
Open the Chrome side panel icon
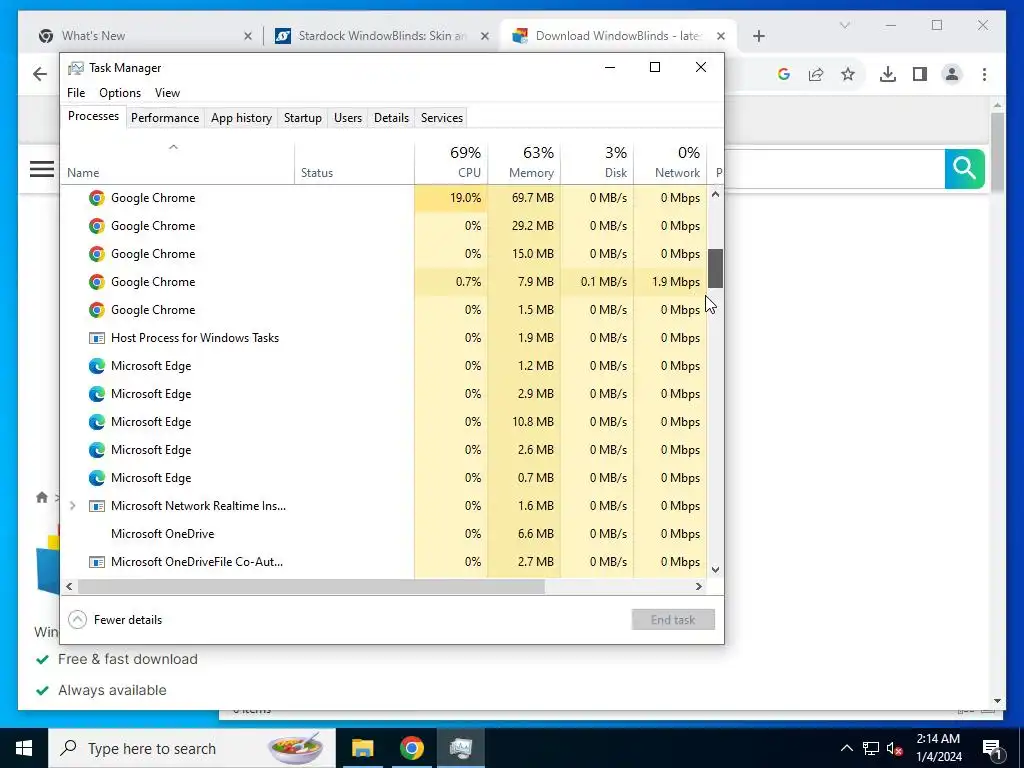[x=920, y=74]
